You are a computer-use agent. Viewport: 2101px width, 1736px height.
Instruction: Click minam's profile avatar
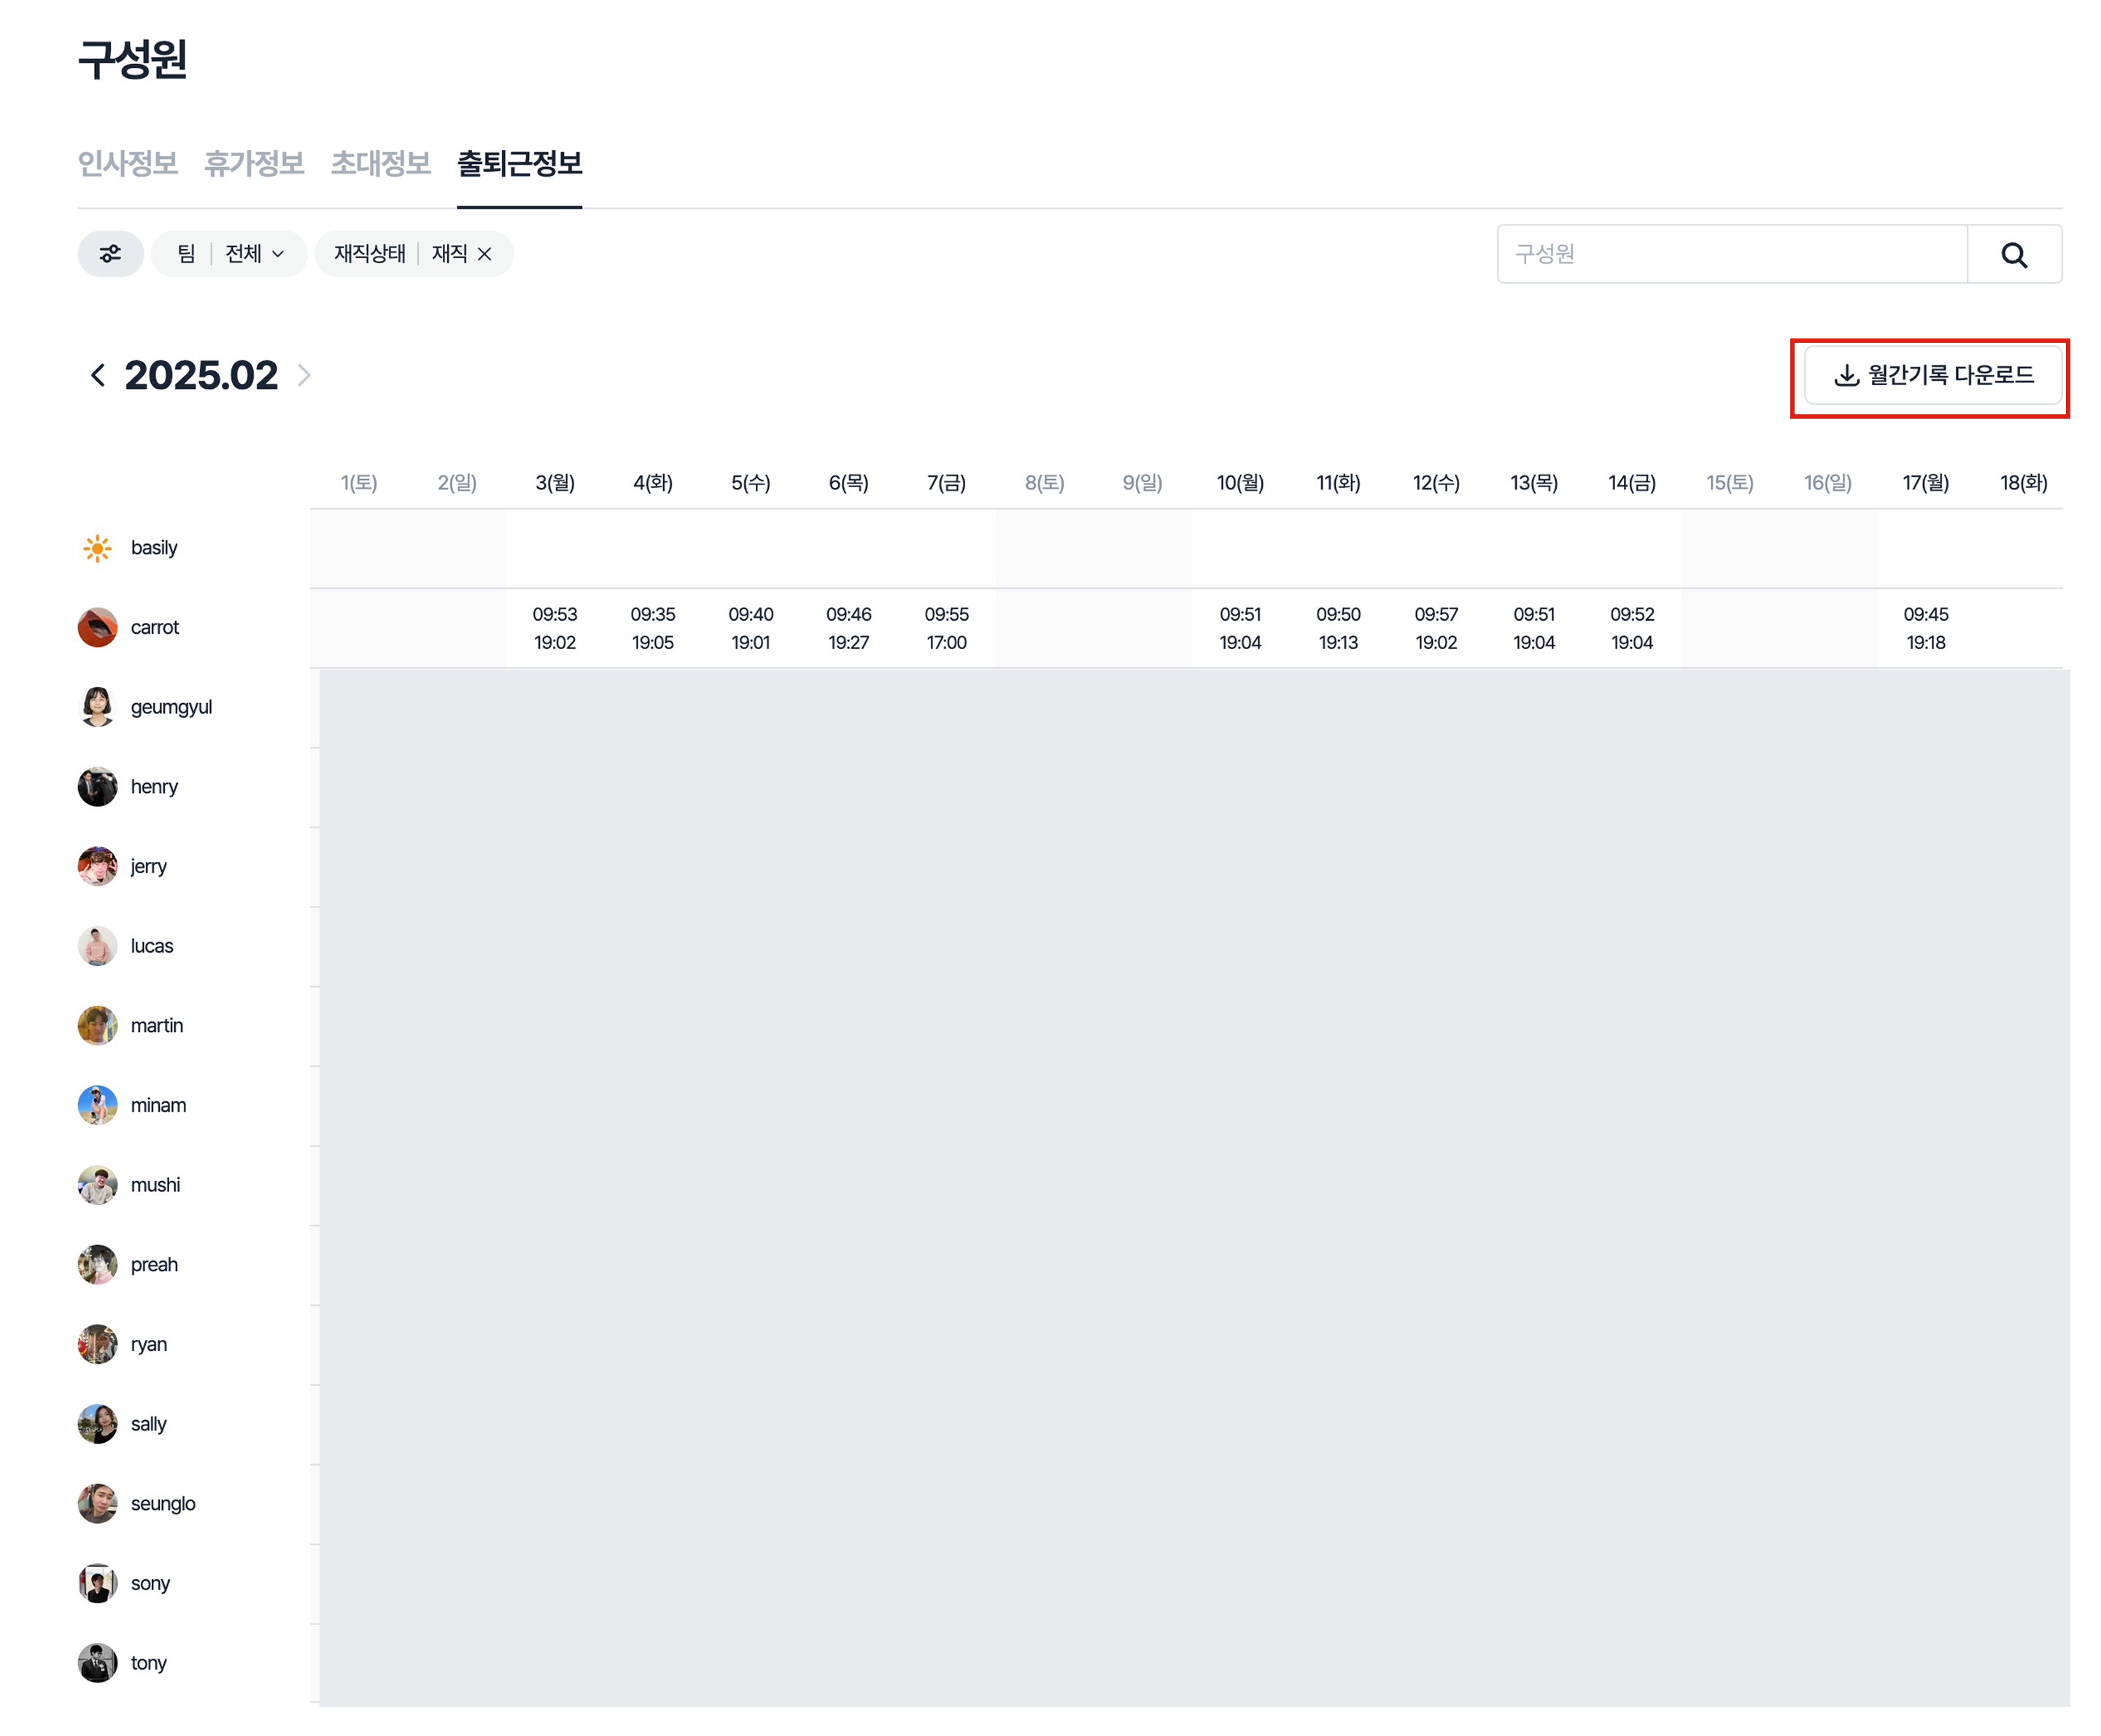(97, 1105)
